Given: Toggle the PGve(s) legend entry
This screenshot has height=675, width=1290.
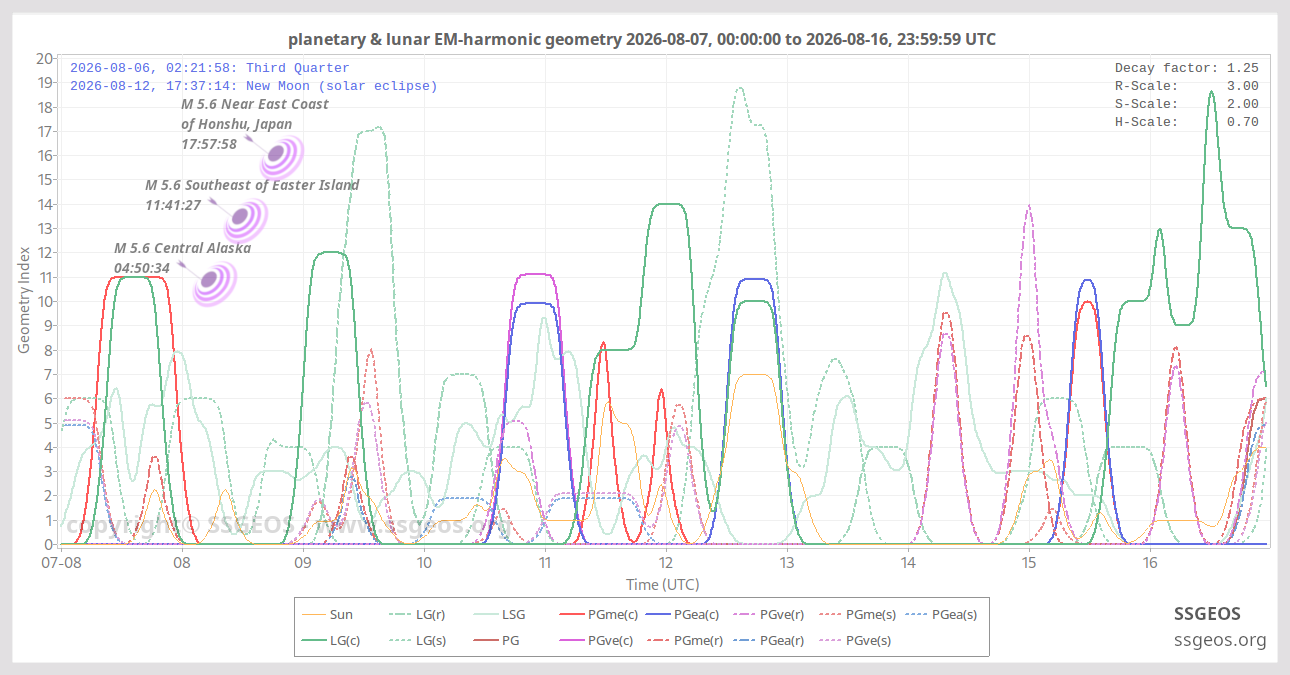Looking at the screenshot, I should (855, 640).
